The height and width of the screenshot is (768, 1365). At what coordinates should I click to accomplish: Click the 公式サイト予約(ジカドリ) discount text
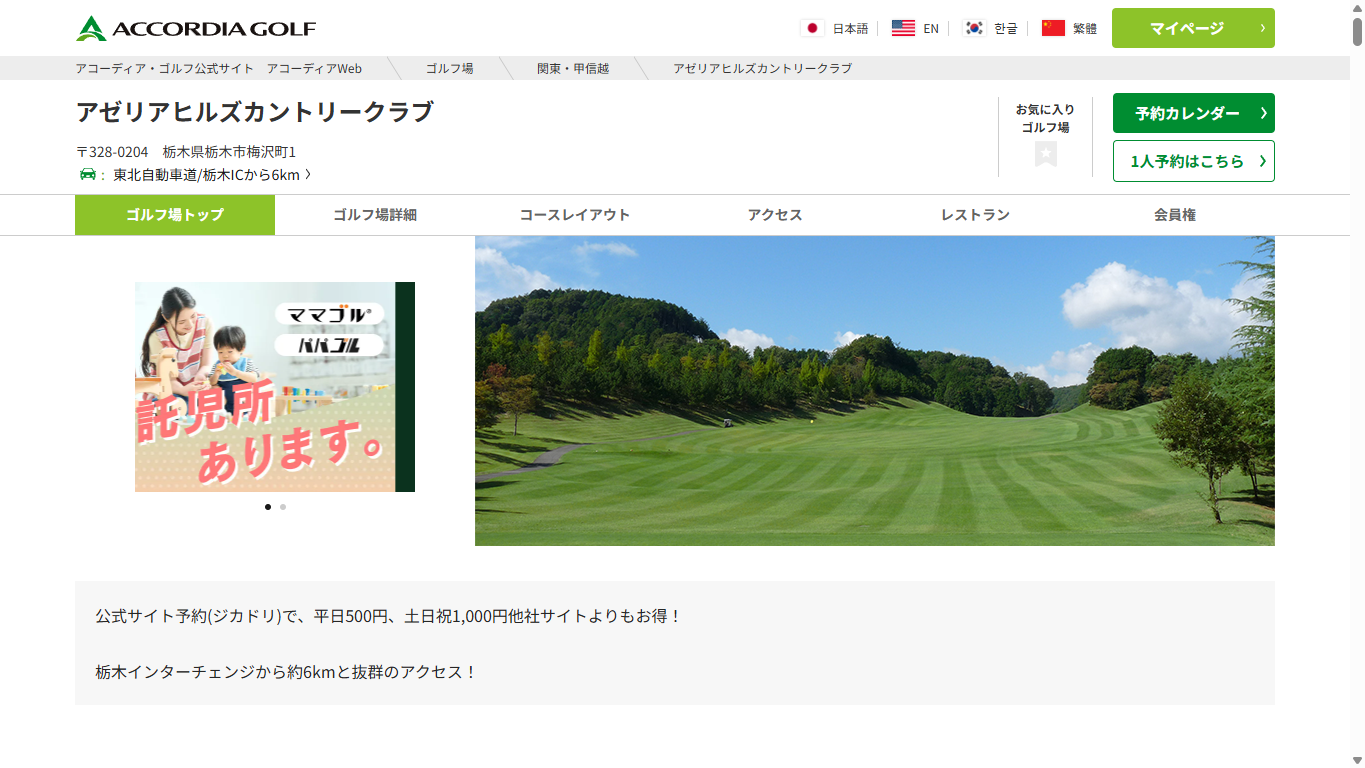pyautogui.click(x=389, y=616)
